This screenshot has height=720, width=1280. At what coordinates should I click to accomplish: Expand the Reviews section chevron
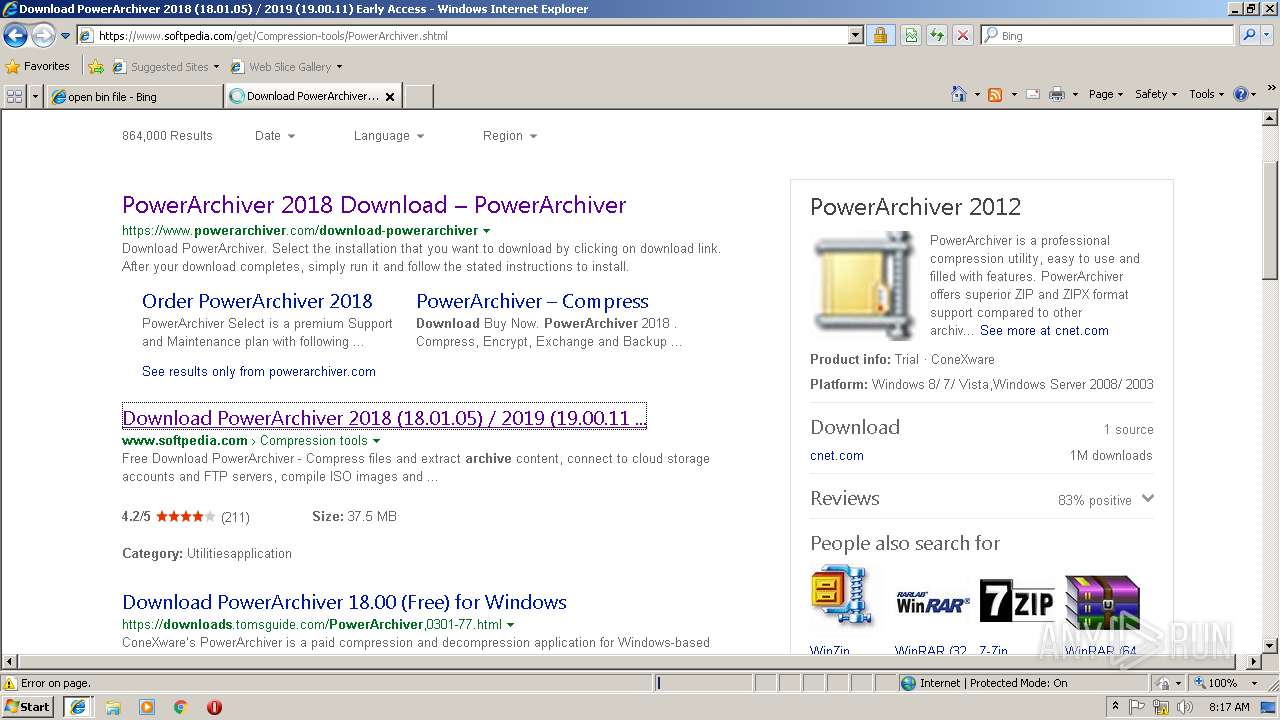(1147, 499)
